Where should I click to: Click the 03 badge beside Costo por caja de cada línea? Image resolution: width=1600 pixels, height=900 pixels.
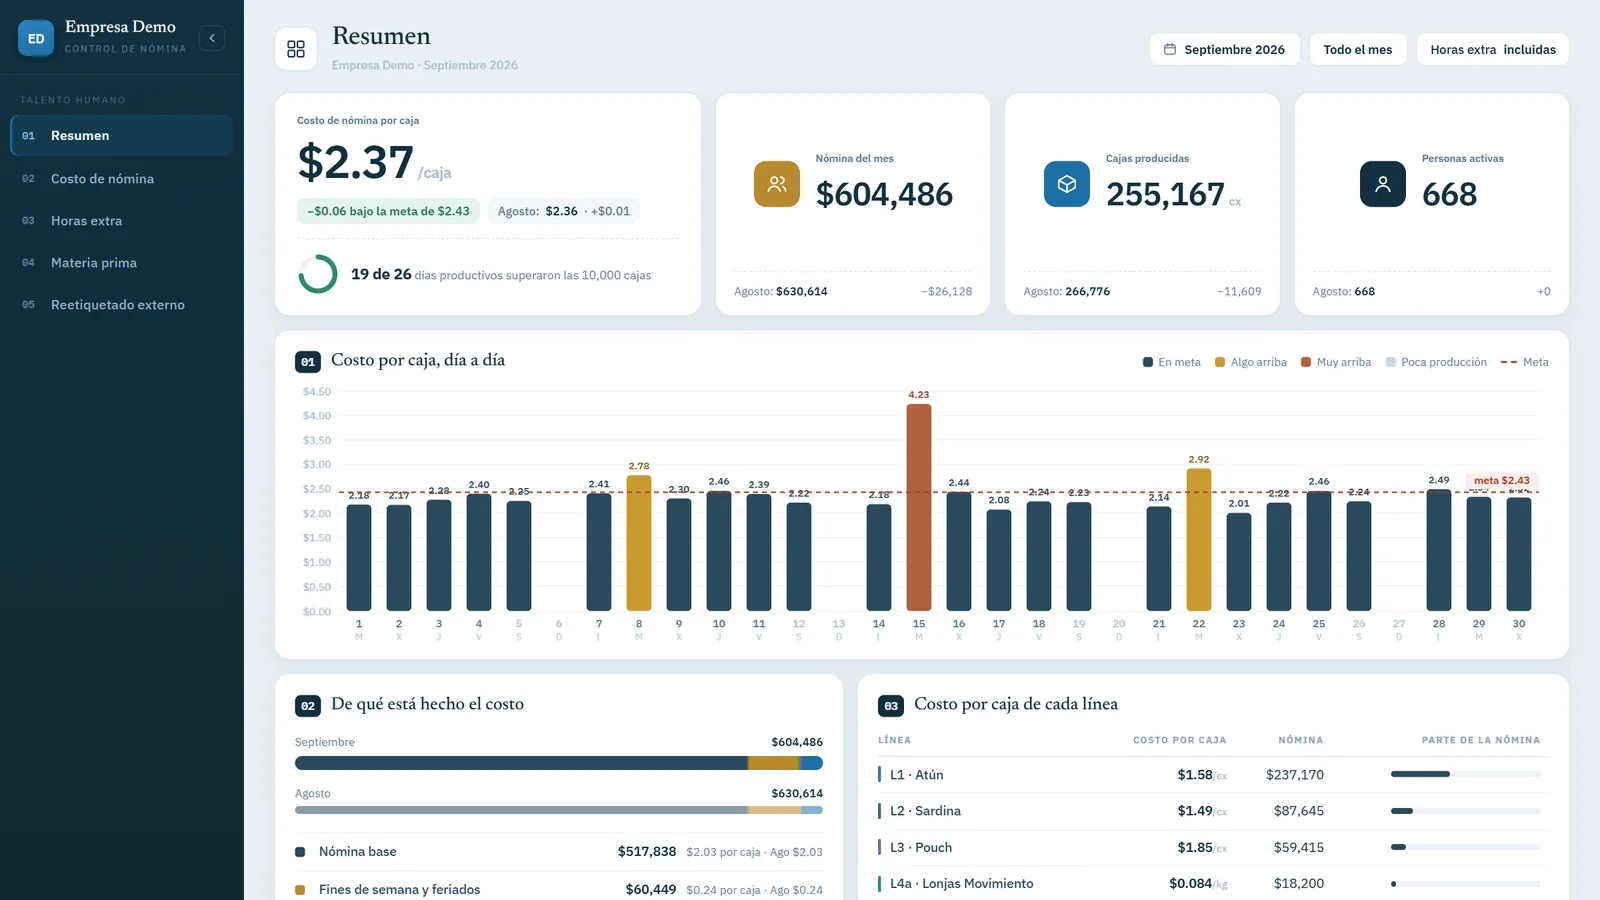pyautogui.click(x=891, y=706)
